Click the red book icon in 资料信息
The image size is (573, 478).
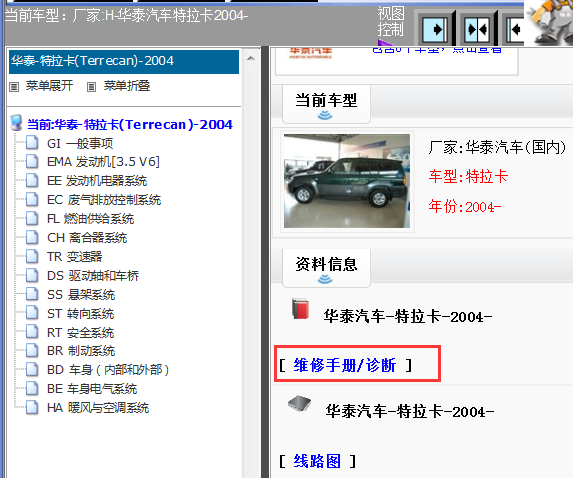(300, 309)
